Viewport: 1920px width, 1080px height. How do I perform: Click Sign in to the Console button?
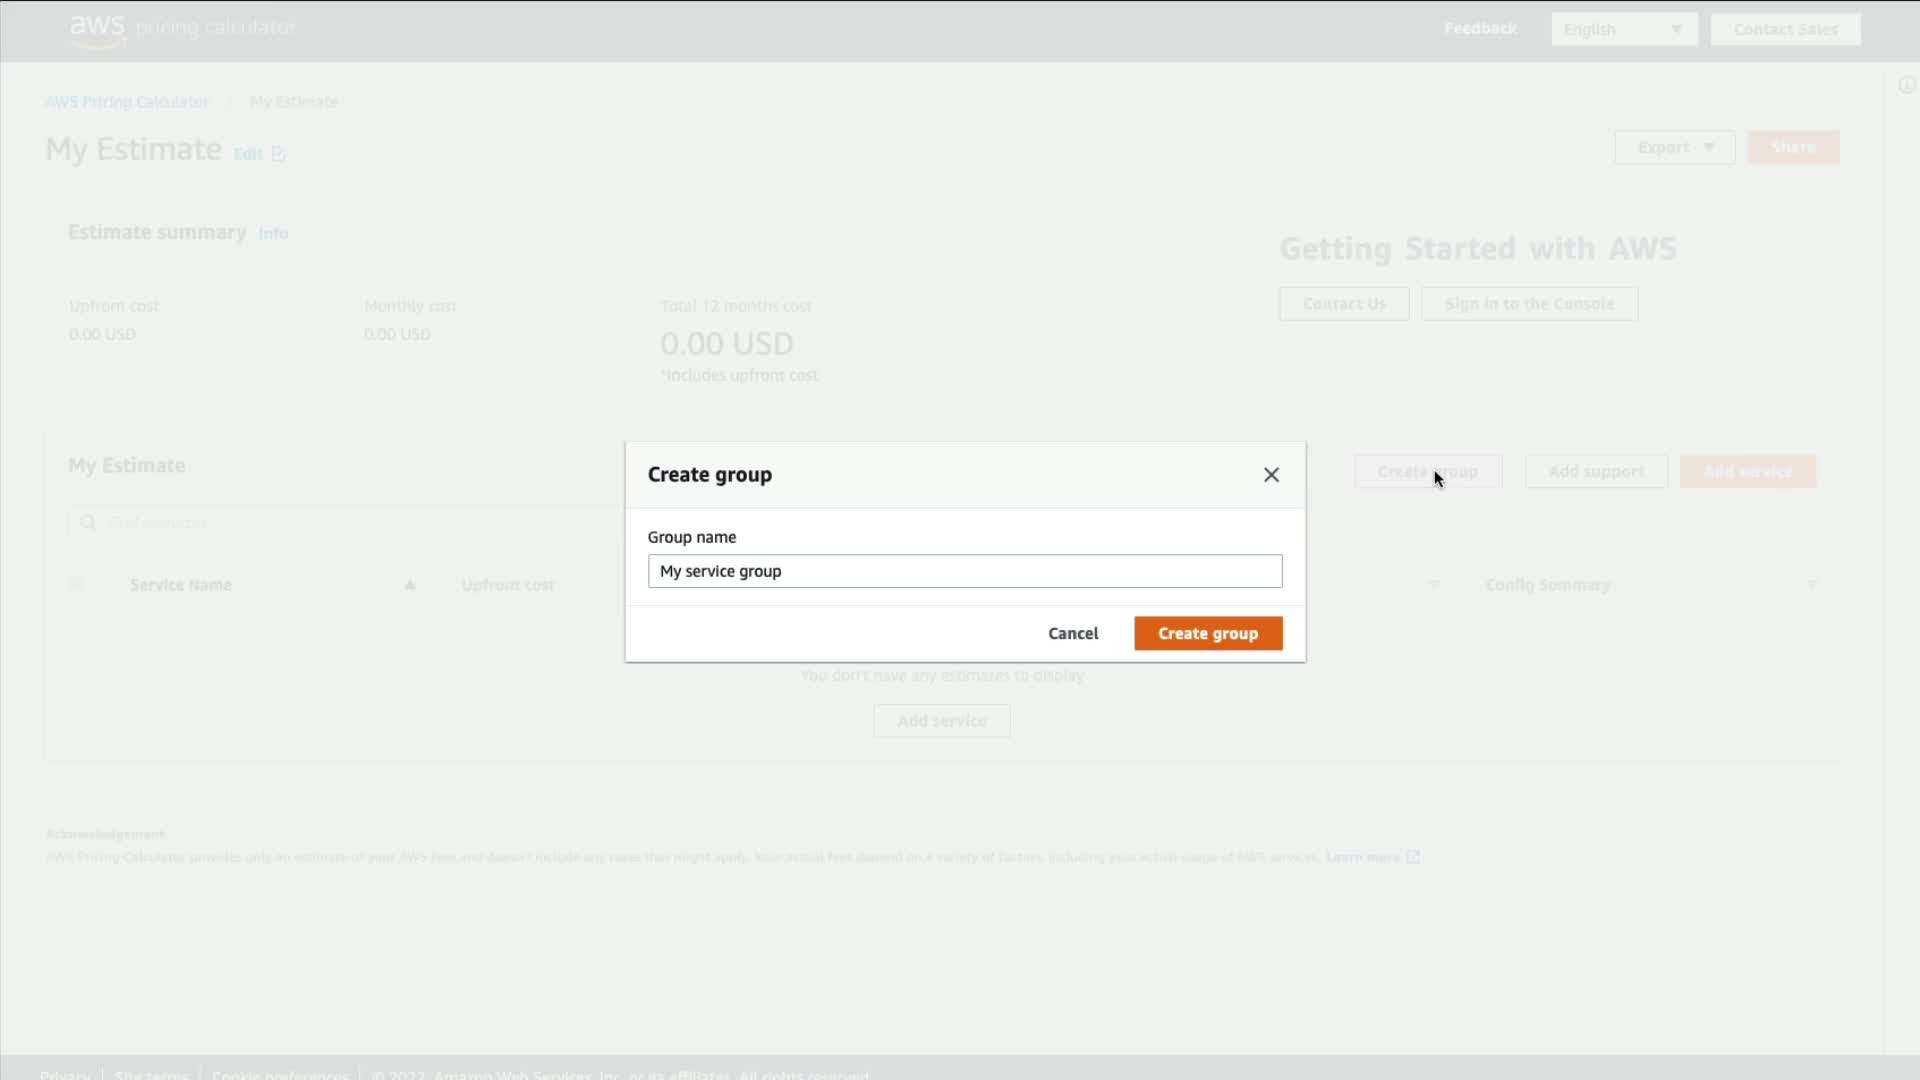(1529, 304)
